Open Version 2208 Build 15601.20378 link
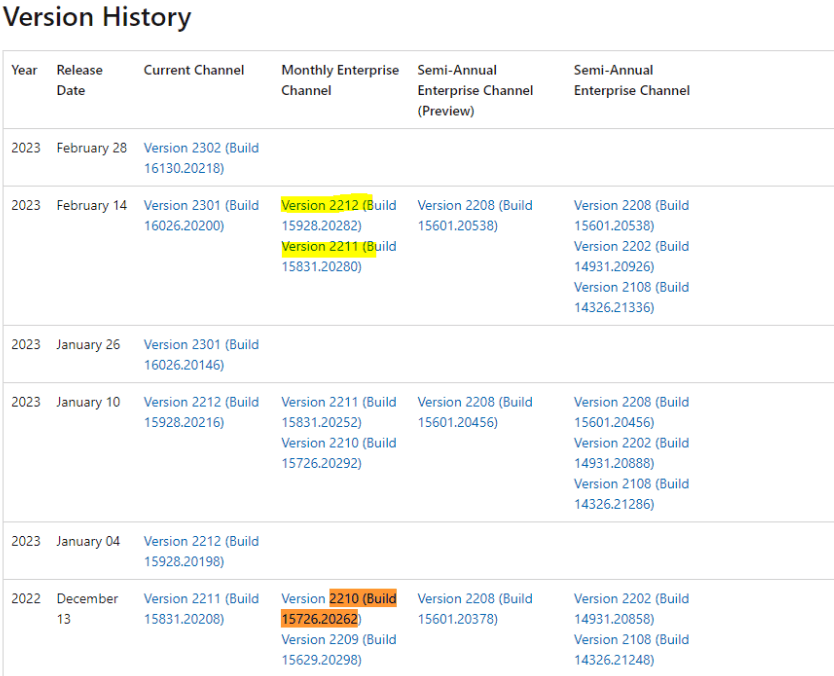Image resolution: width=834 pixels, height=676 pixels. point(475,609)
